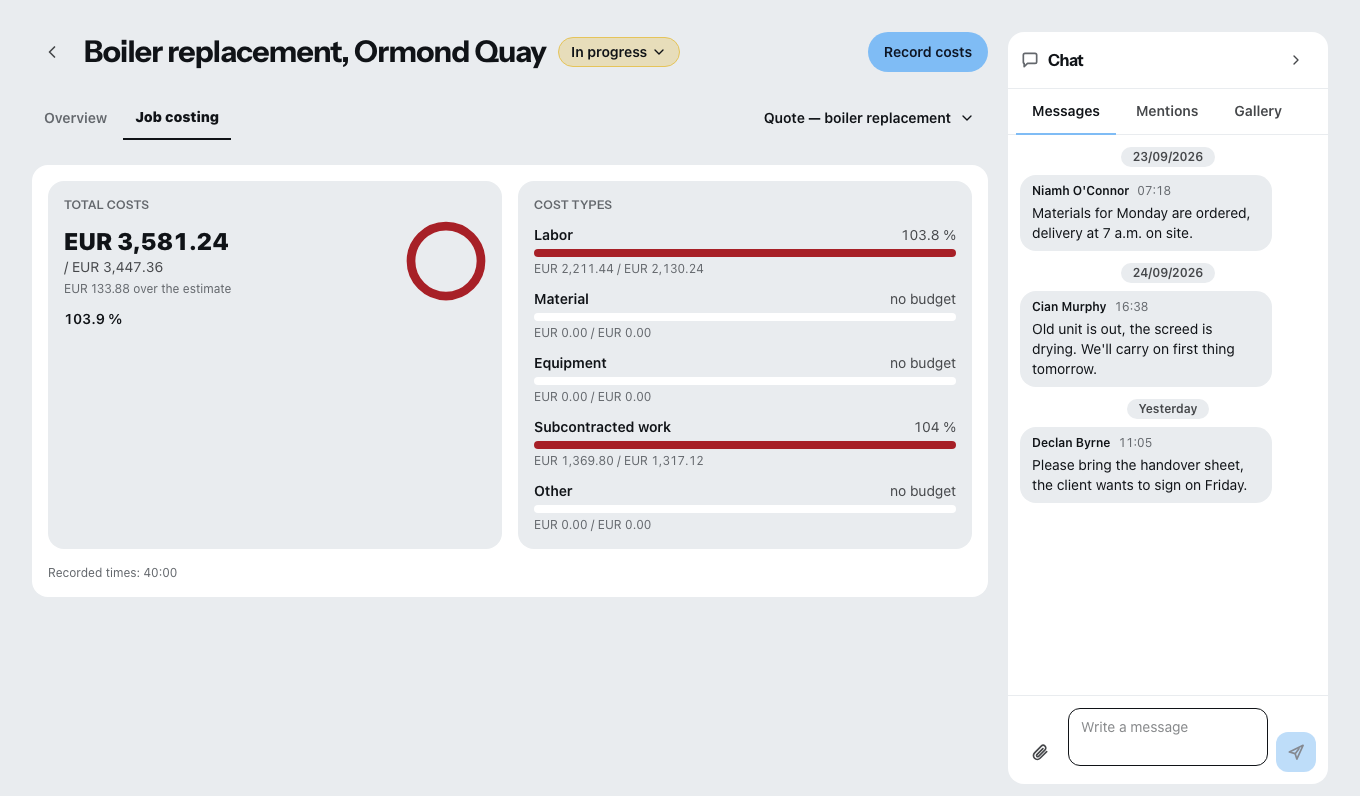This screenshot has width=1360, height=796.
Task: Click the Subcontracted work progress bar
Action: (x=745, y=445)
